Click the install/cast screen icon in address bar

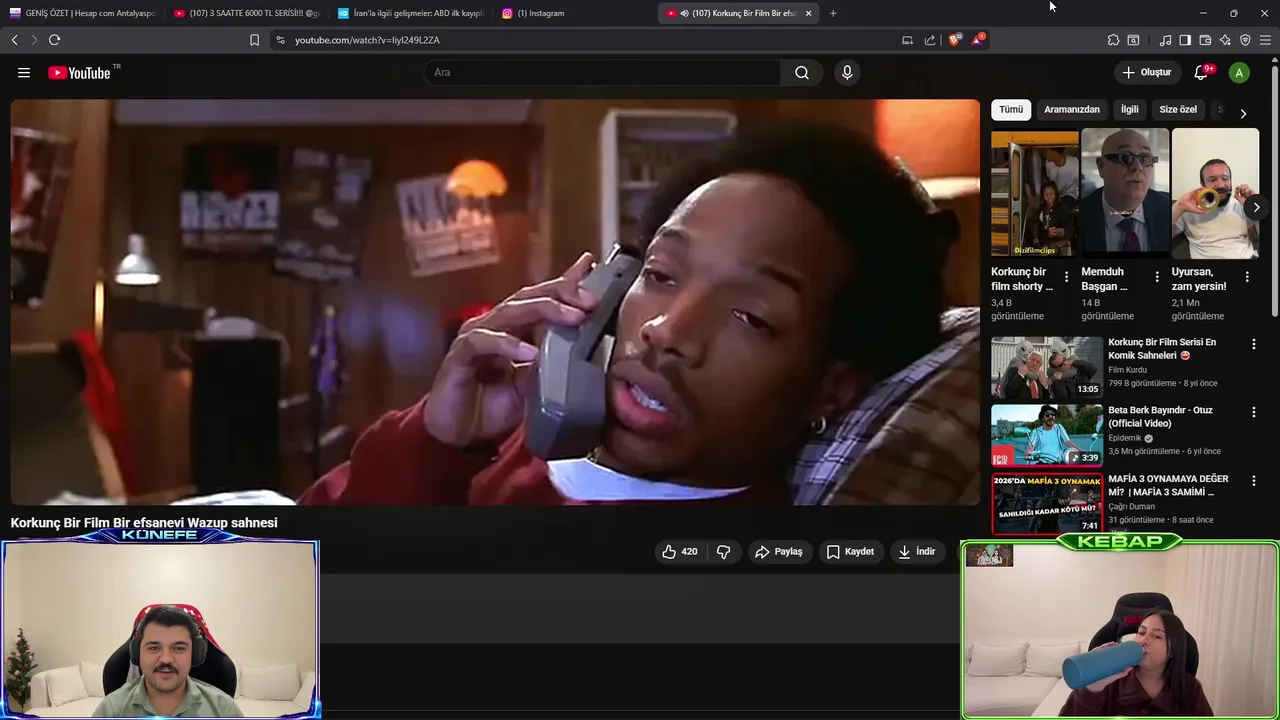(x=907, y=40)
